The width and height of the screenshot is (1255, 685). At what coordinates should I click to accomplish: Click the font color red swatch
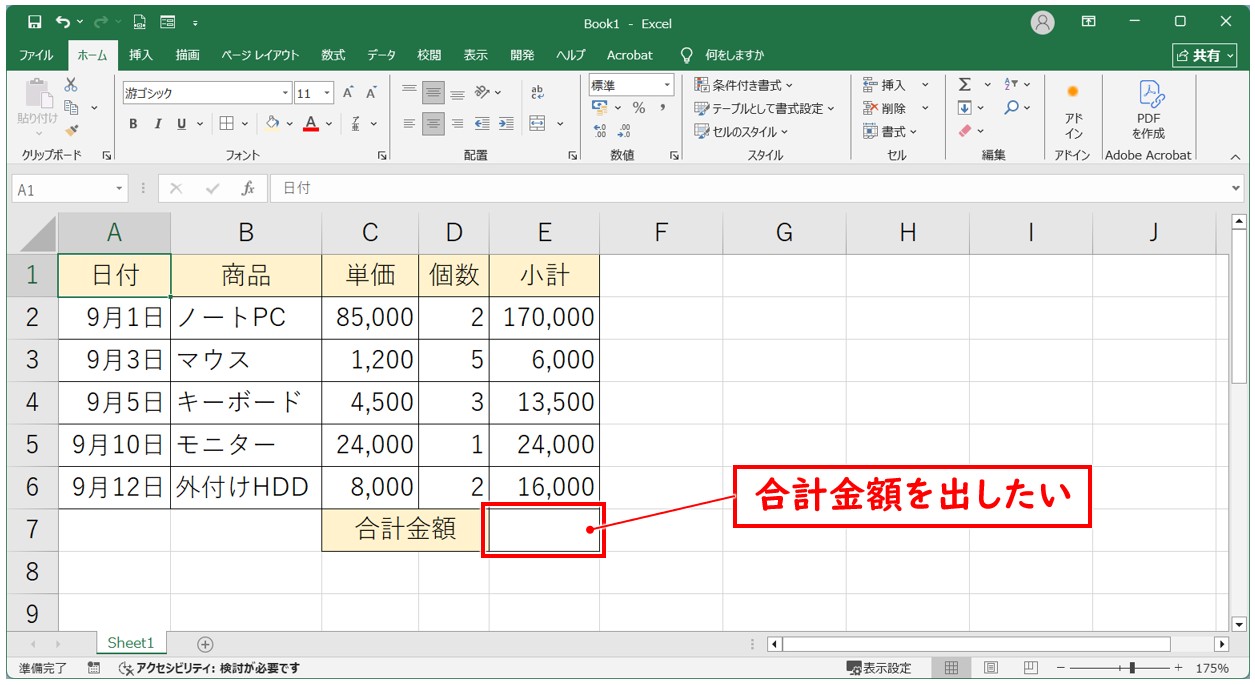[x=310, y=124]
